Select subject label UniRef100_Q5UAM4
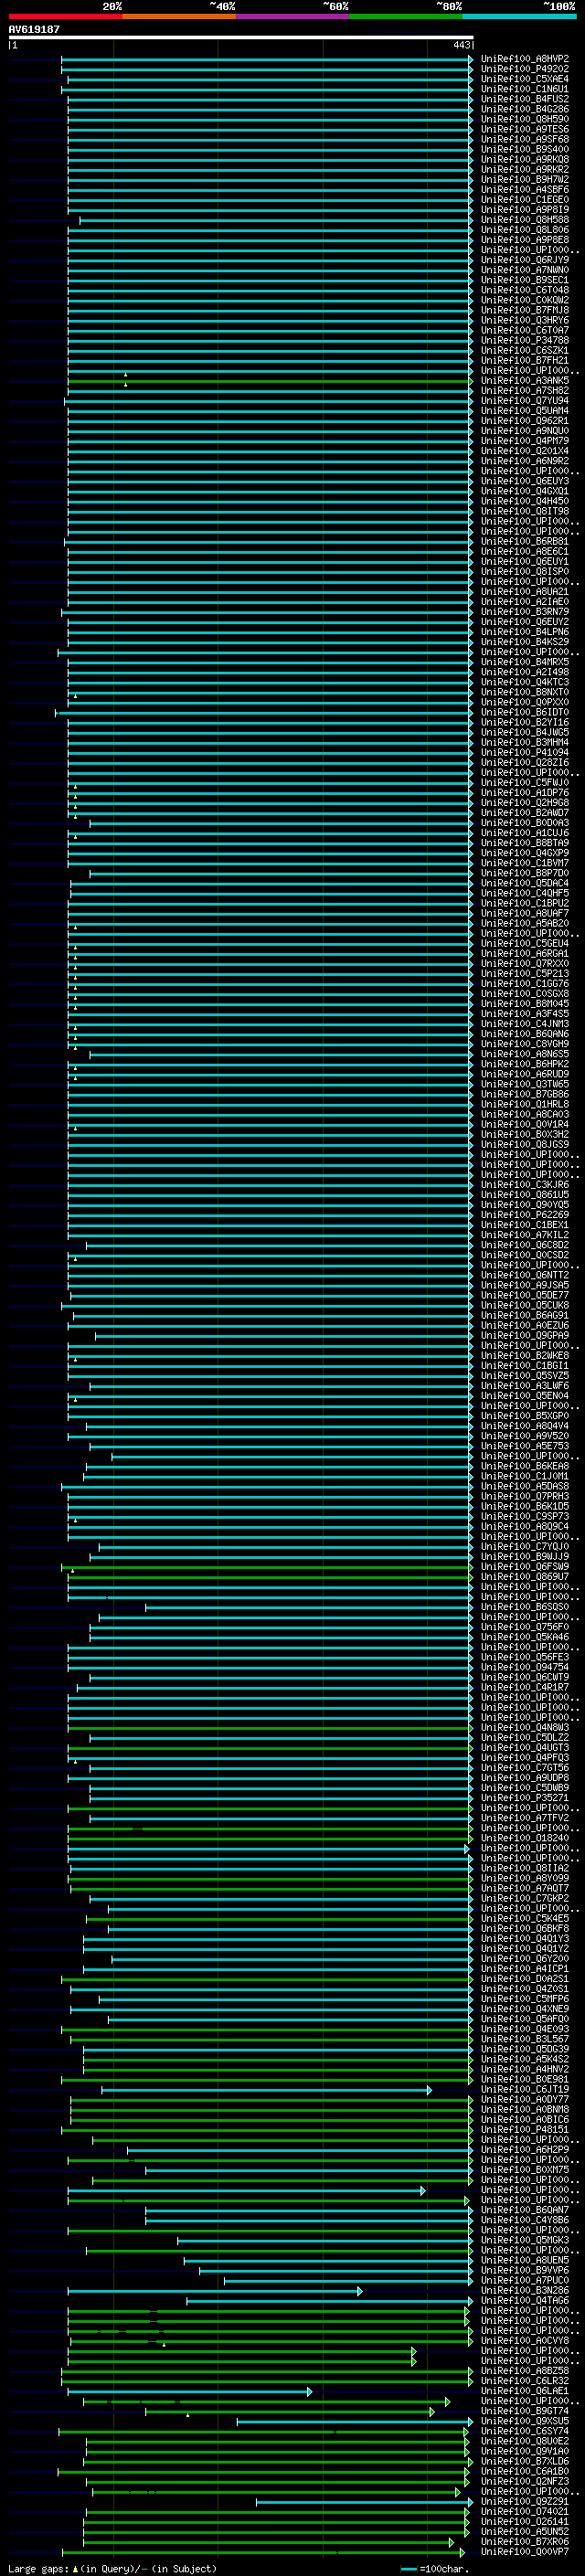Screen dimensions: 585x2576 524,411
